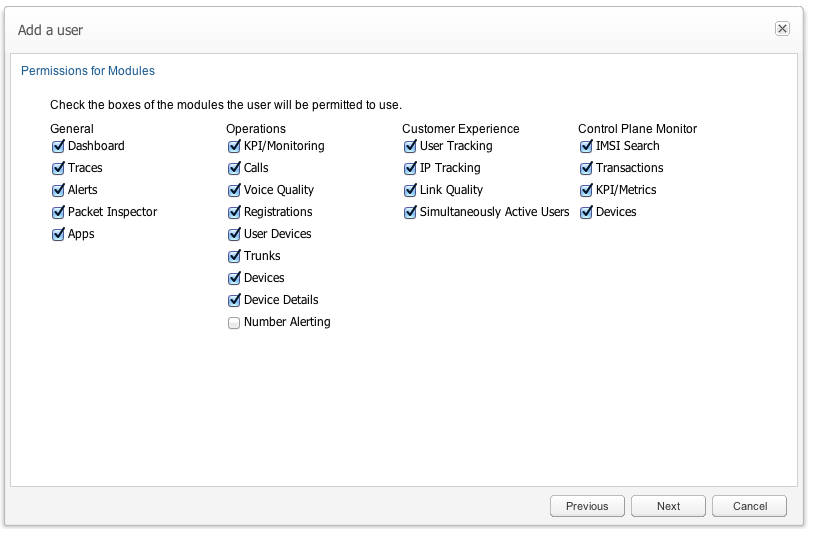Uncheck the Registrations checkbox
Image resolution: width=813 pixels, height=537 pixels.
coord(234,212)
